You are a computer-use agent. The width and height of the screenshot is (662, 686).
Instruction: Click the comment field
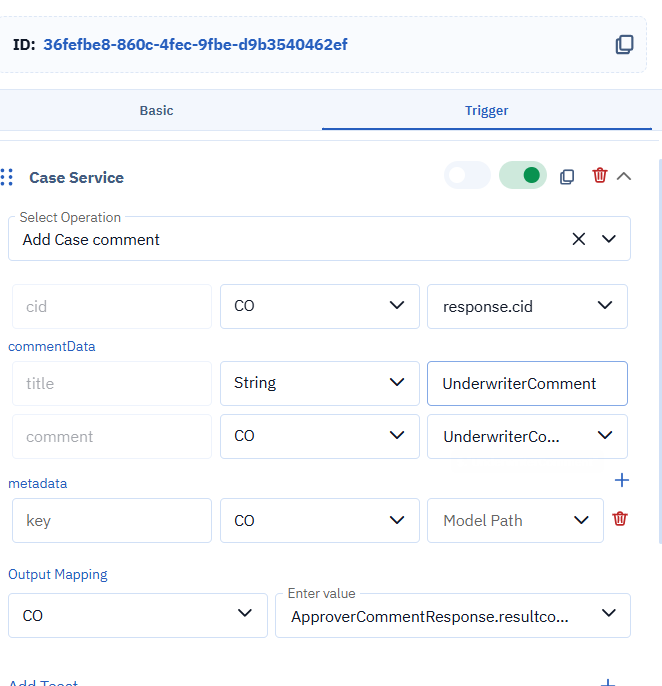coord(112,436)
